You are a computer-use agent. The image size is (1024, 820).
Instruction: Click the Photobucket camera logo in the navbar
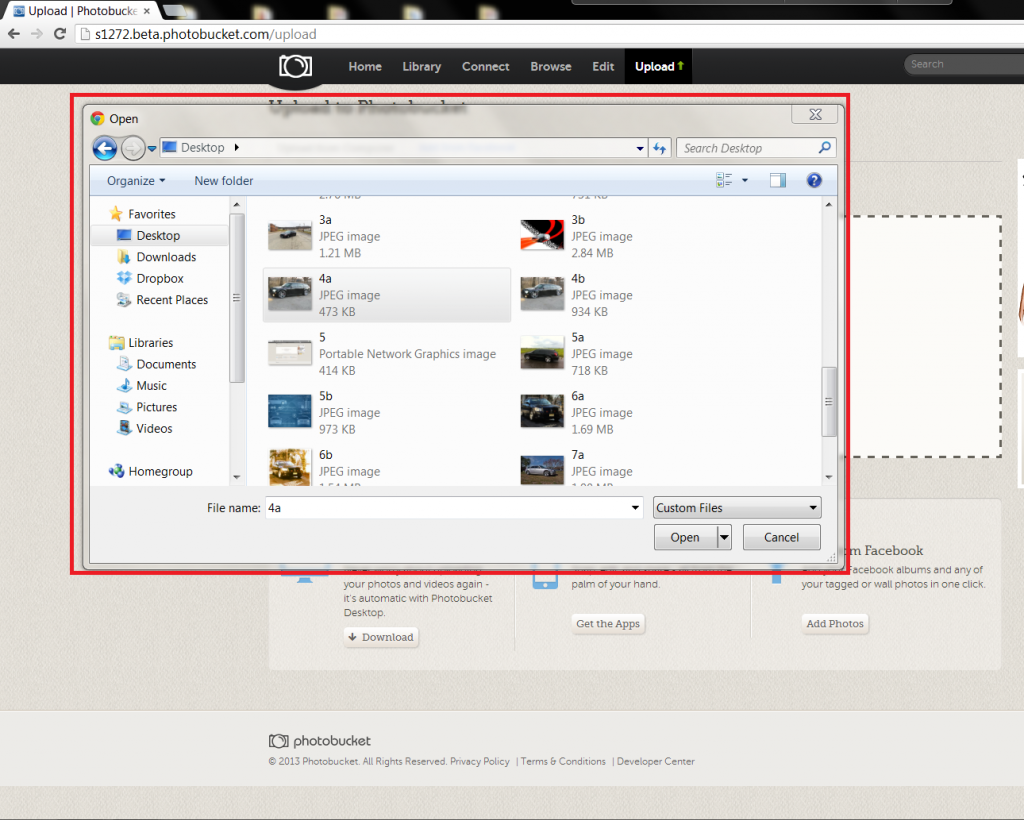coord(295,66)
